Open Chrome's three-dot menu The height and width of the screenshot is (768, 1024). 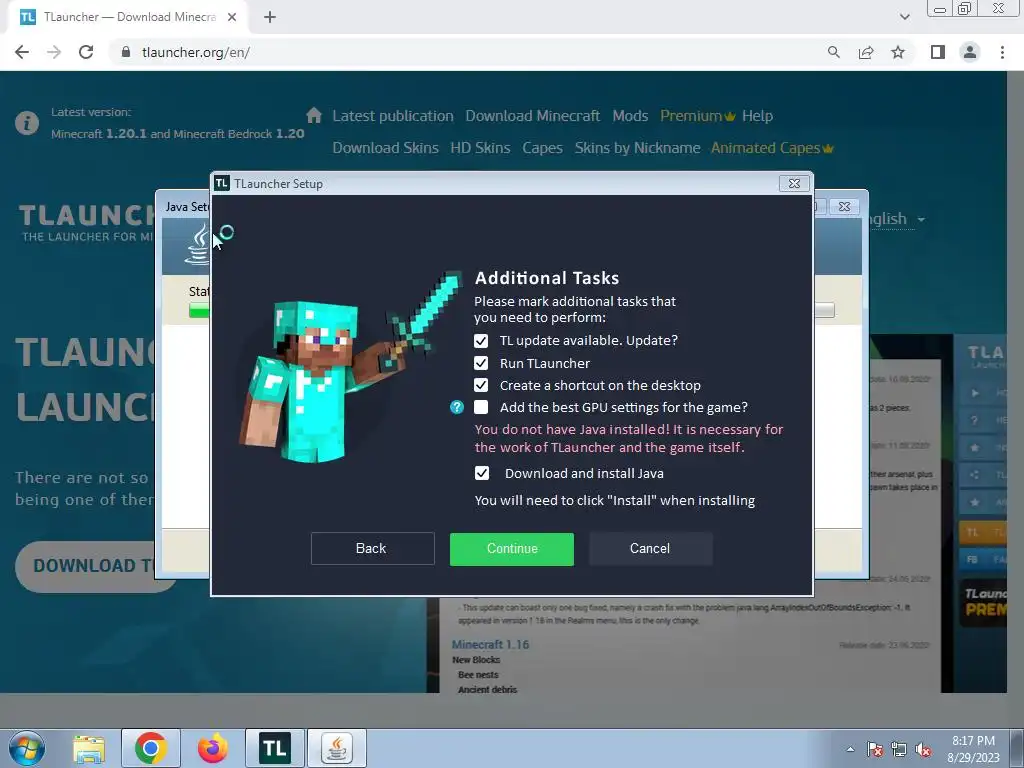(x=1002, y=52)
